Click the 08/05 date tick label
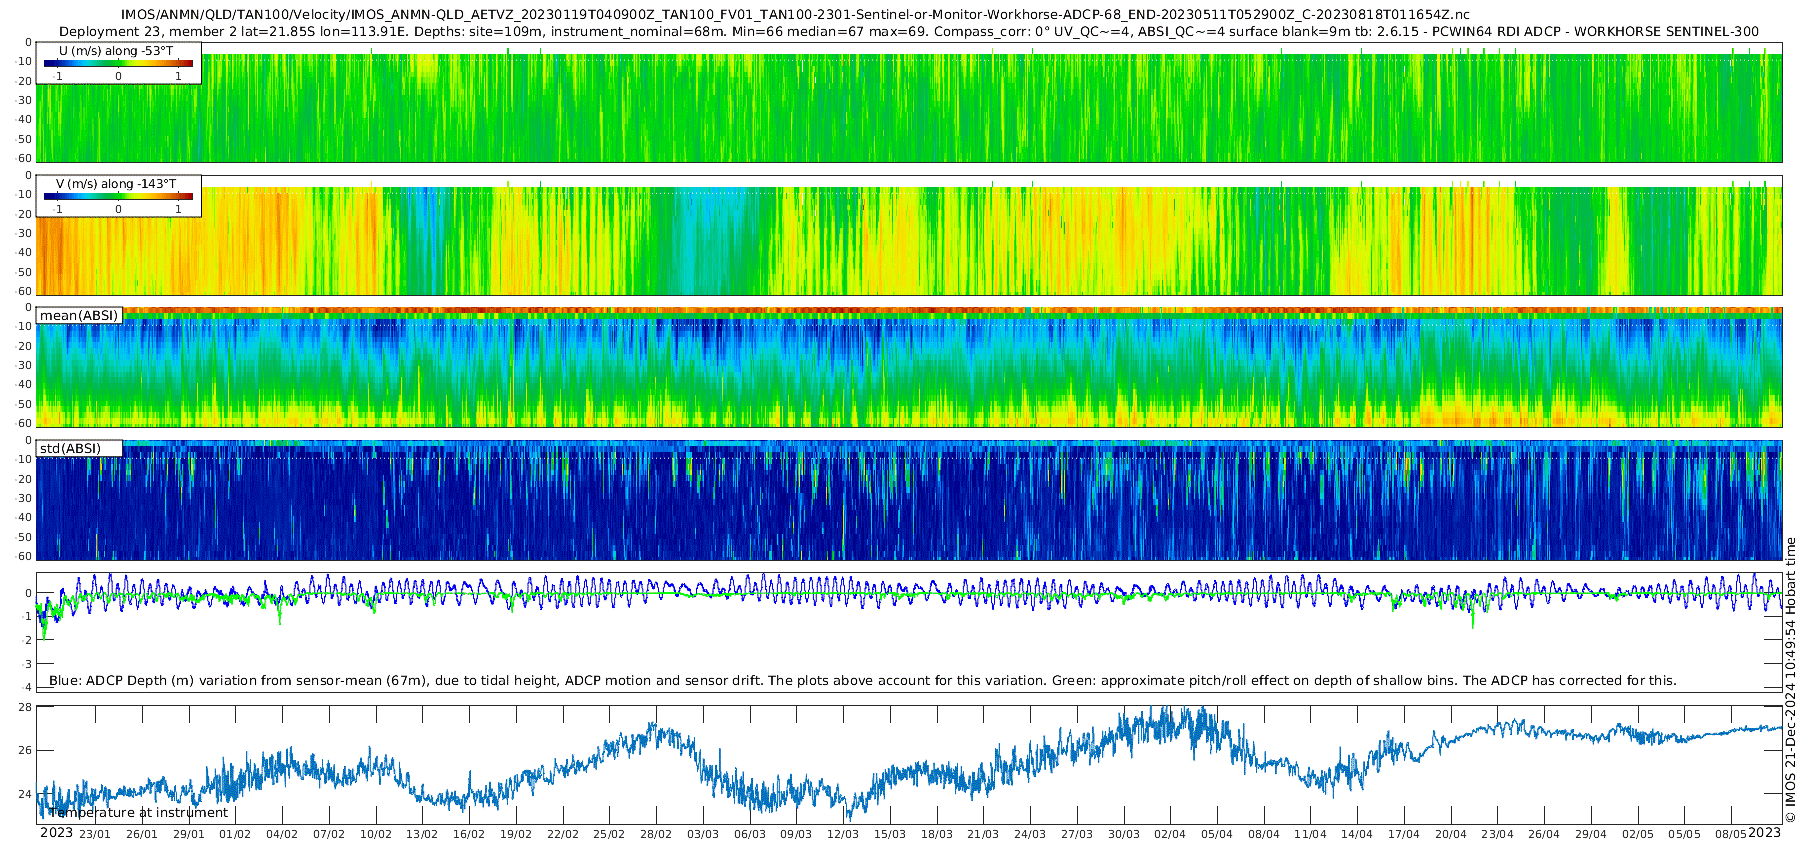The height and width of the screenshot is (850, 1800). (x=1731, y=834)
